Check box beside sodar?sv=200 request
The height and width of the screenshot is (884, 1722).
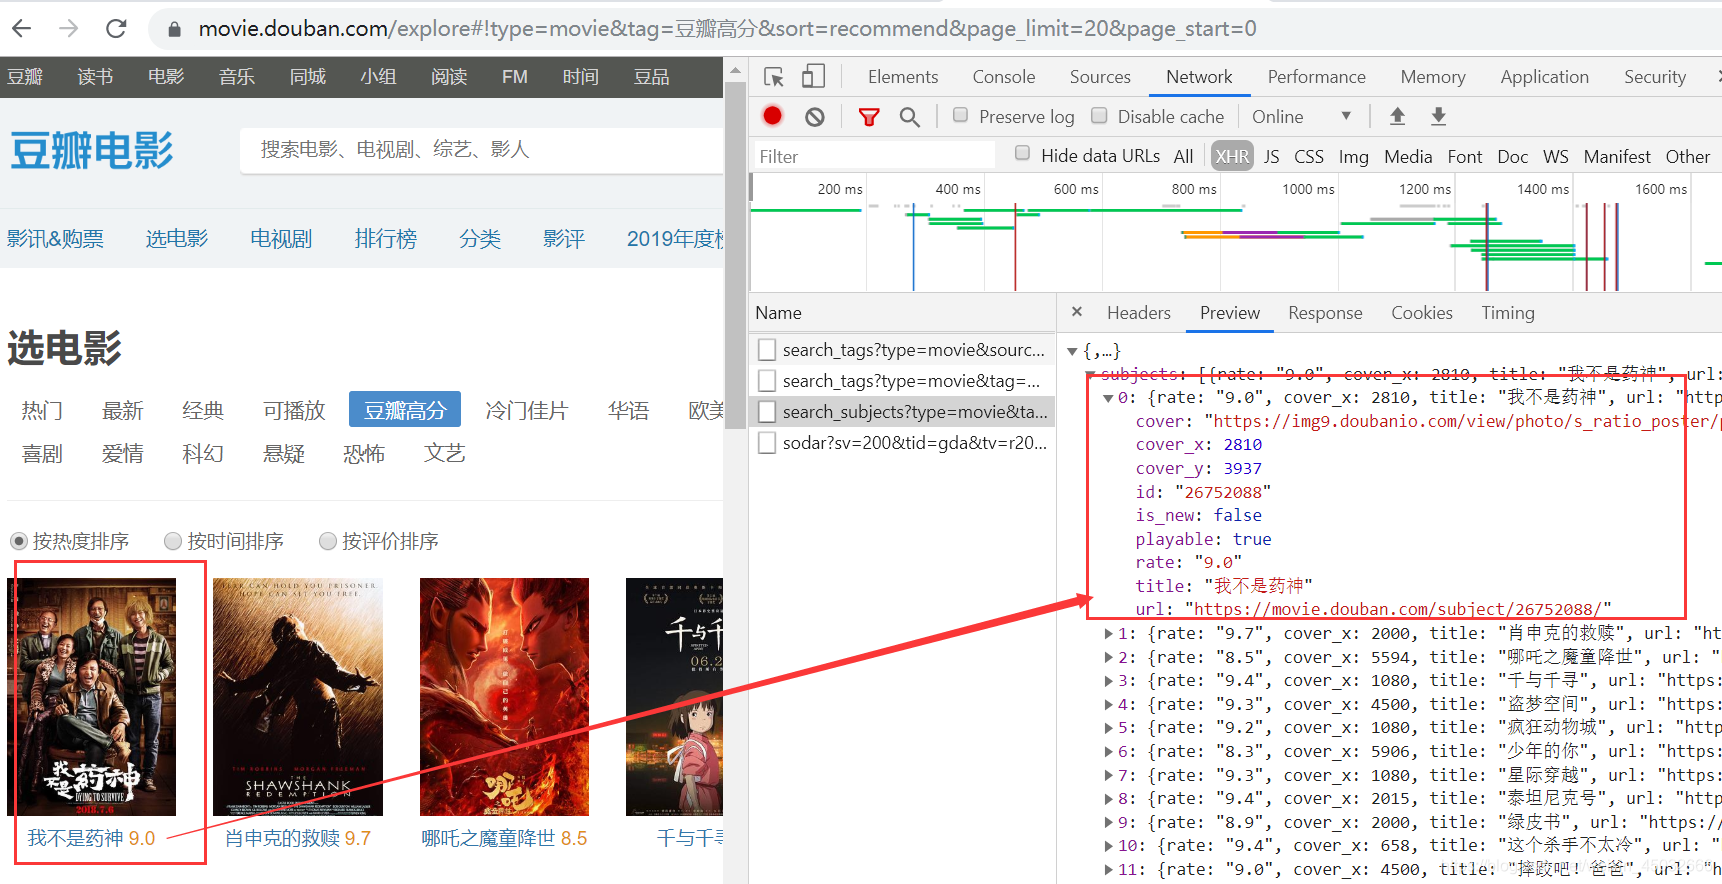click(x=767, y=442)
